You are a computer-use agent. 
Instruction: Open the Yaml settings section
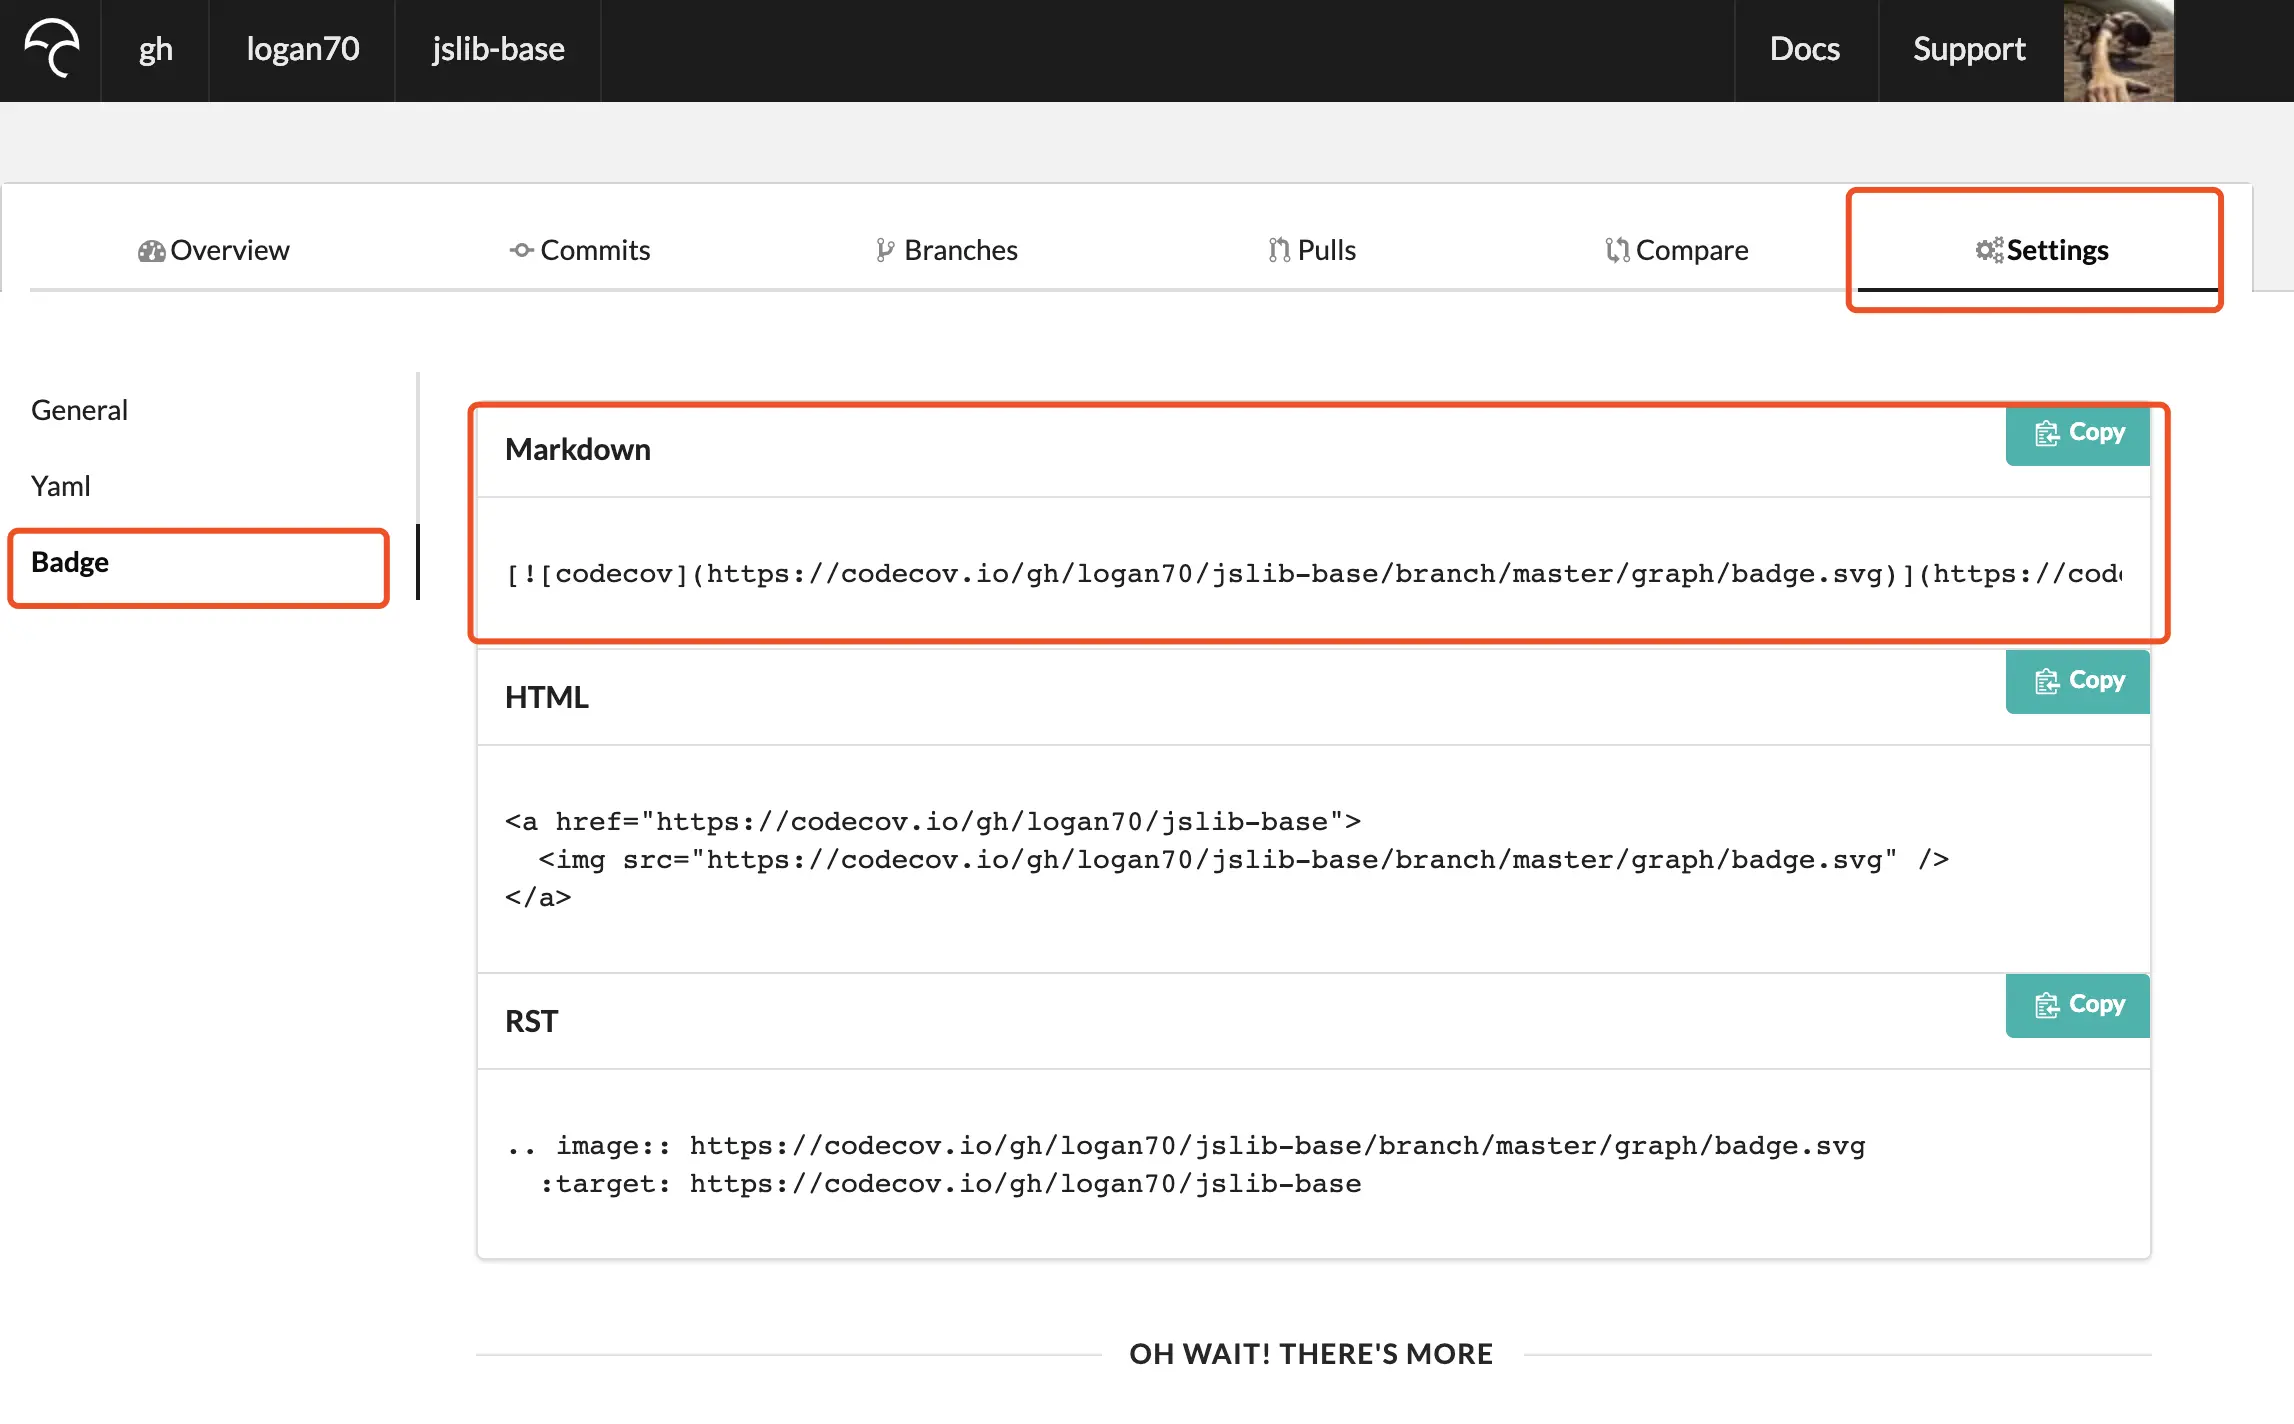click(x=61, y=486)
